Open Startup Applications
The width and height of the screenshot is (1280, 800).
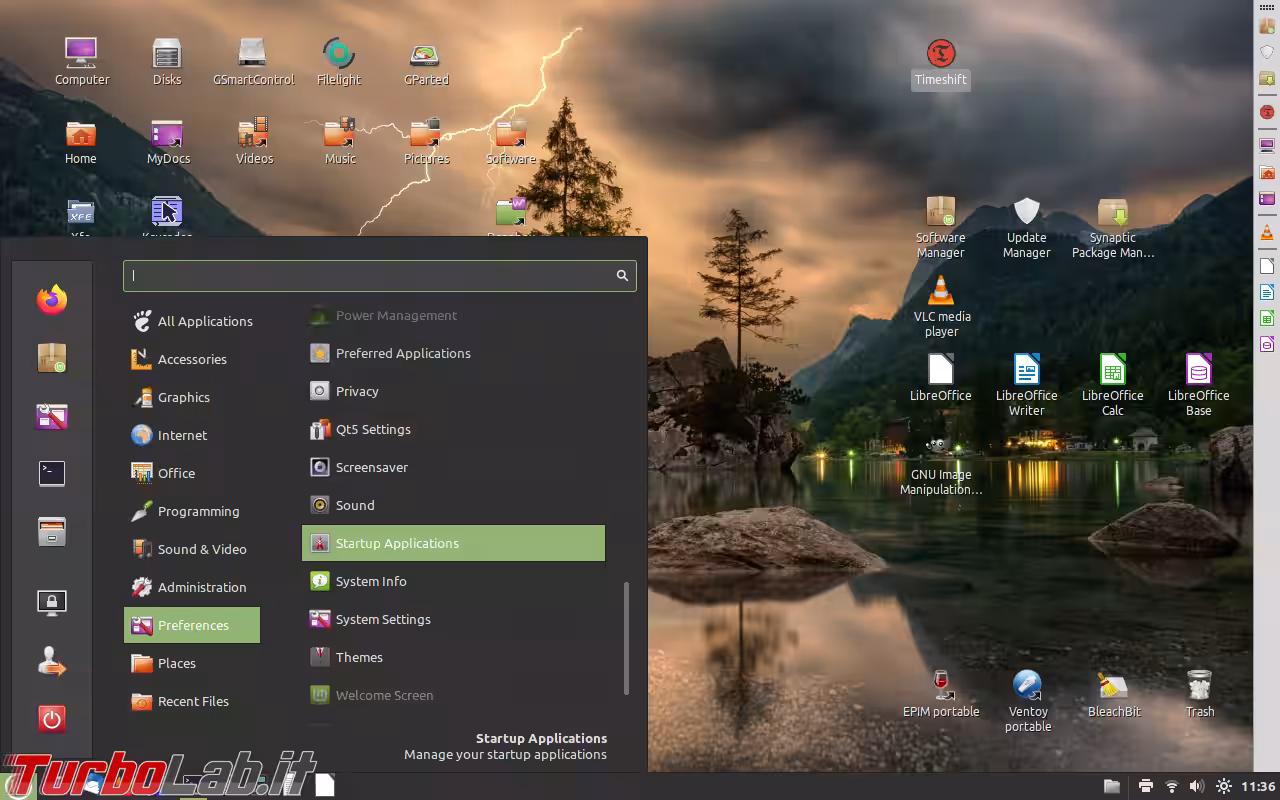tap(397, 543)
